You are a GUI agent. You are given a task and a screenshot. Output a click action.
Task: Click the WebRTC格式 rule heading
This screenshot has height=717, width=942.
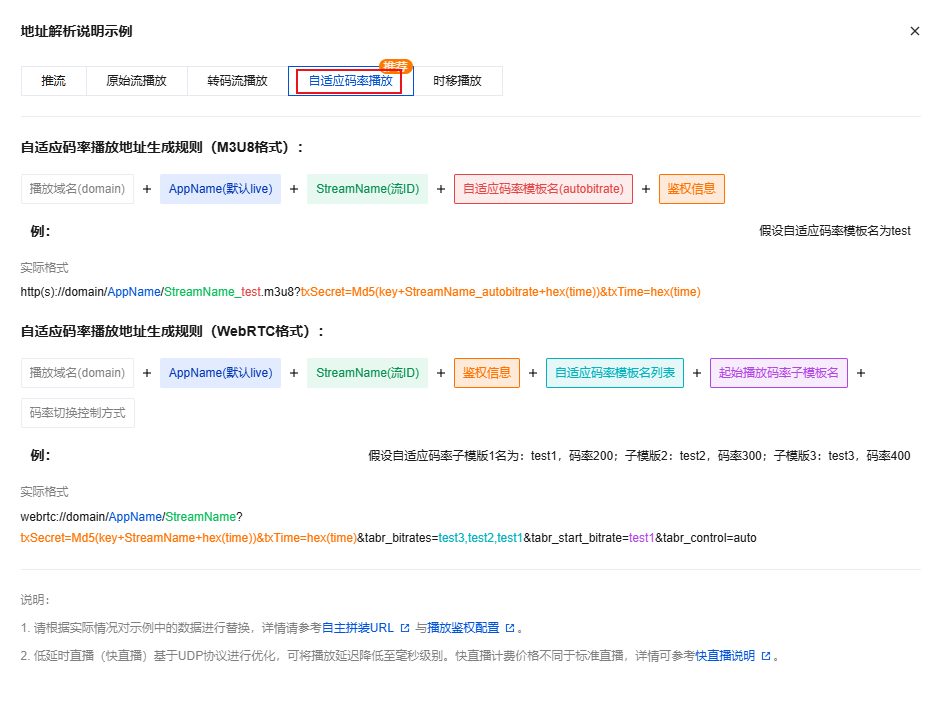tap(173, 331)
